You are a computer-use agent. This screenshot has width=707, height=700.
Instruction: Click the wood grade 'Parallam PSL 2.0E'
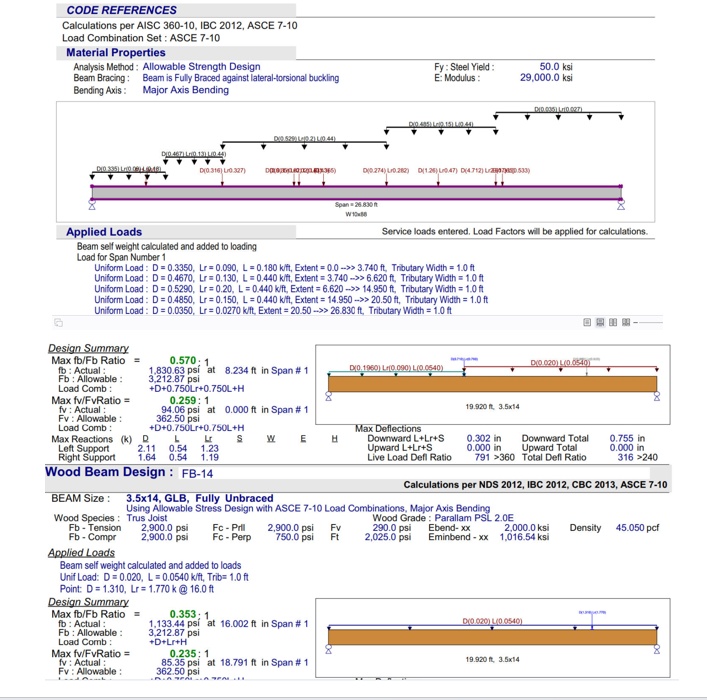[474, 518]
